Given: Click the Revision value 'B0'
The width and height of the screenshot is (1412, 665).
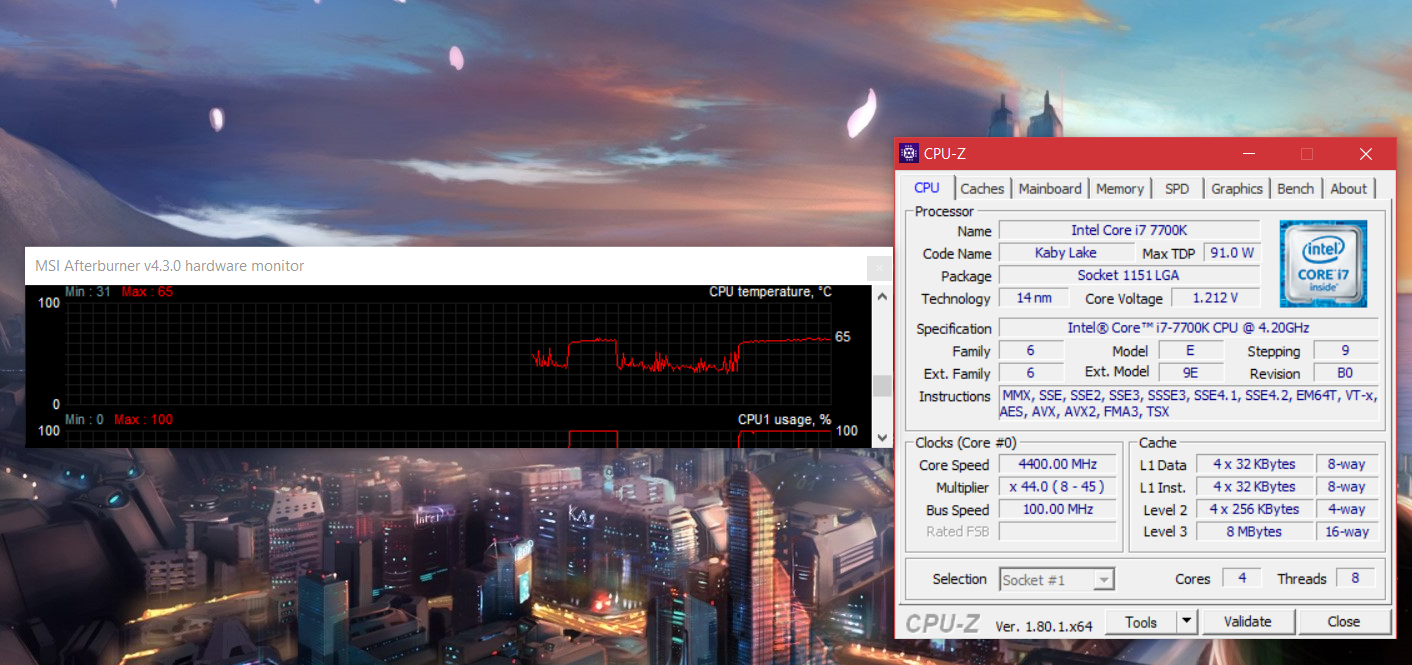Looking at the screenshot, I should 1345,373.
